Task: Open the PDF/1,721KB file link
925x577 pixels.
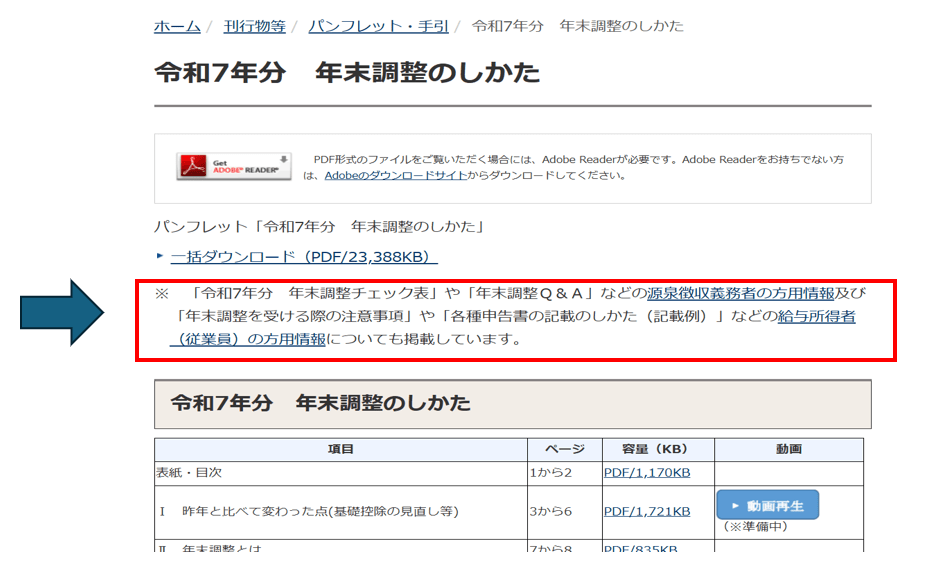Action: [x=646, y=511]
